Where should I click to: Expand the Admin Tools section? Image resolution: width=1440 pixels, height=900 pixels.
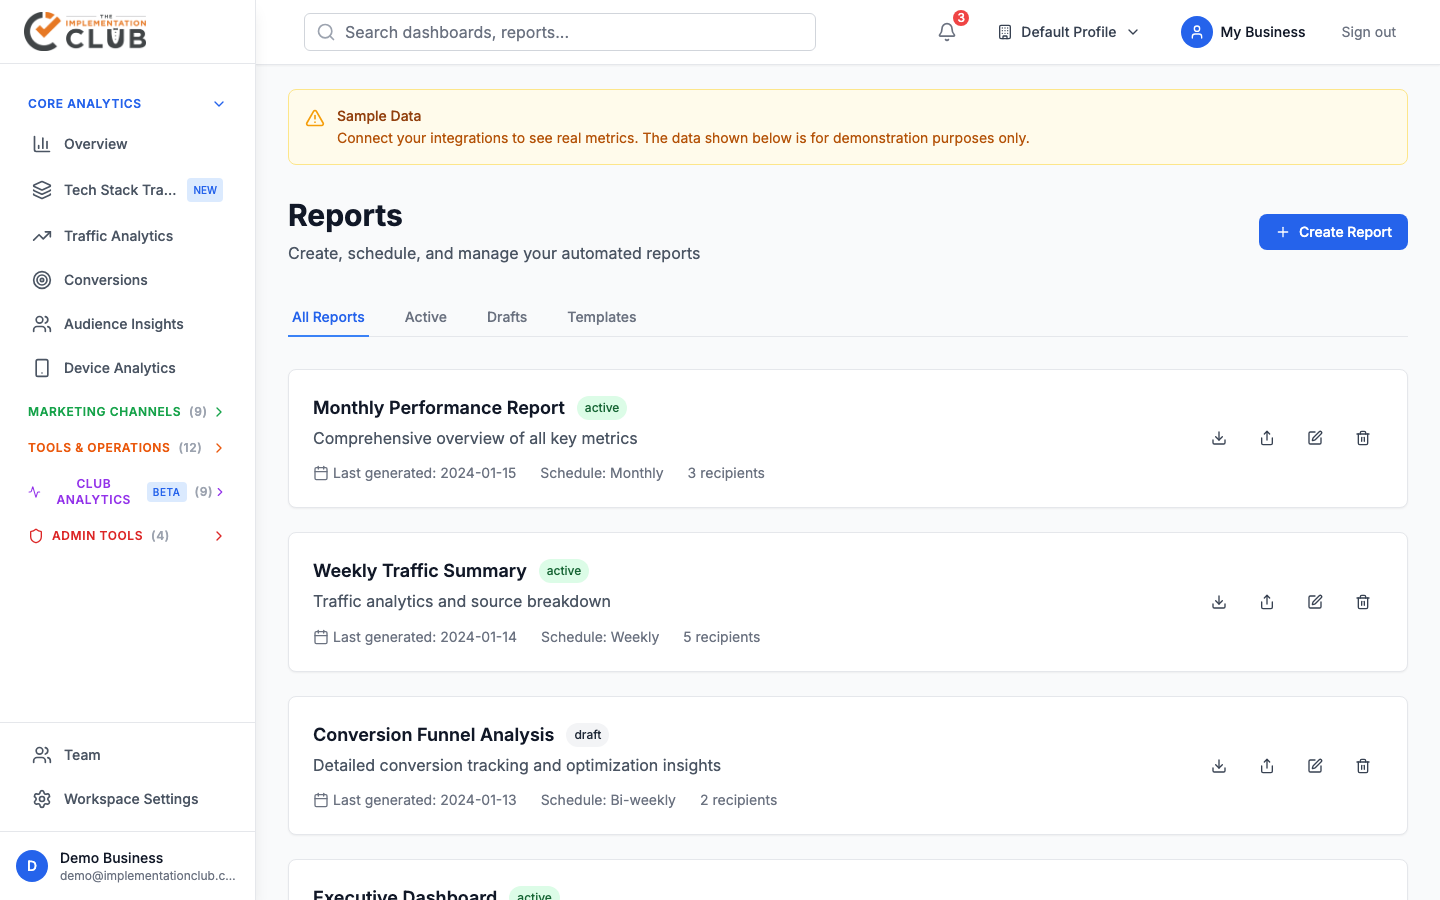(219, 536)
